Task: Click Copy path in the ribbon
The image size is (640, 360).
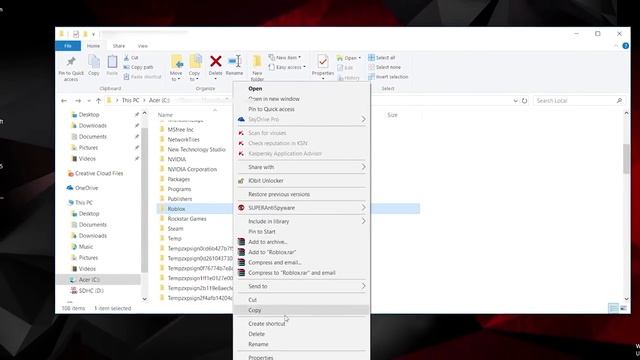Action: pyautogui.click(x=138, y=67)
